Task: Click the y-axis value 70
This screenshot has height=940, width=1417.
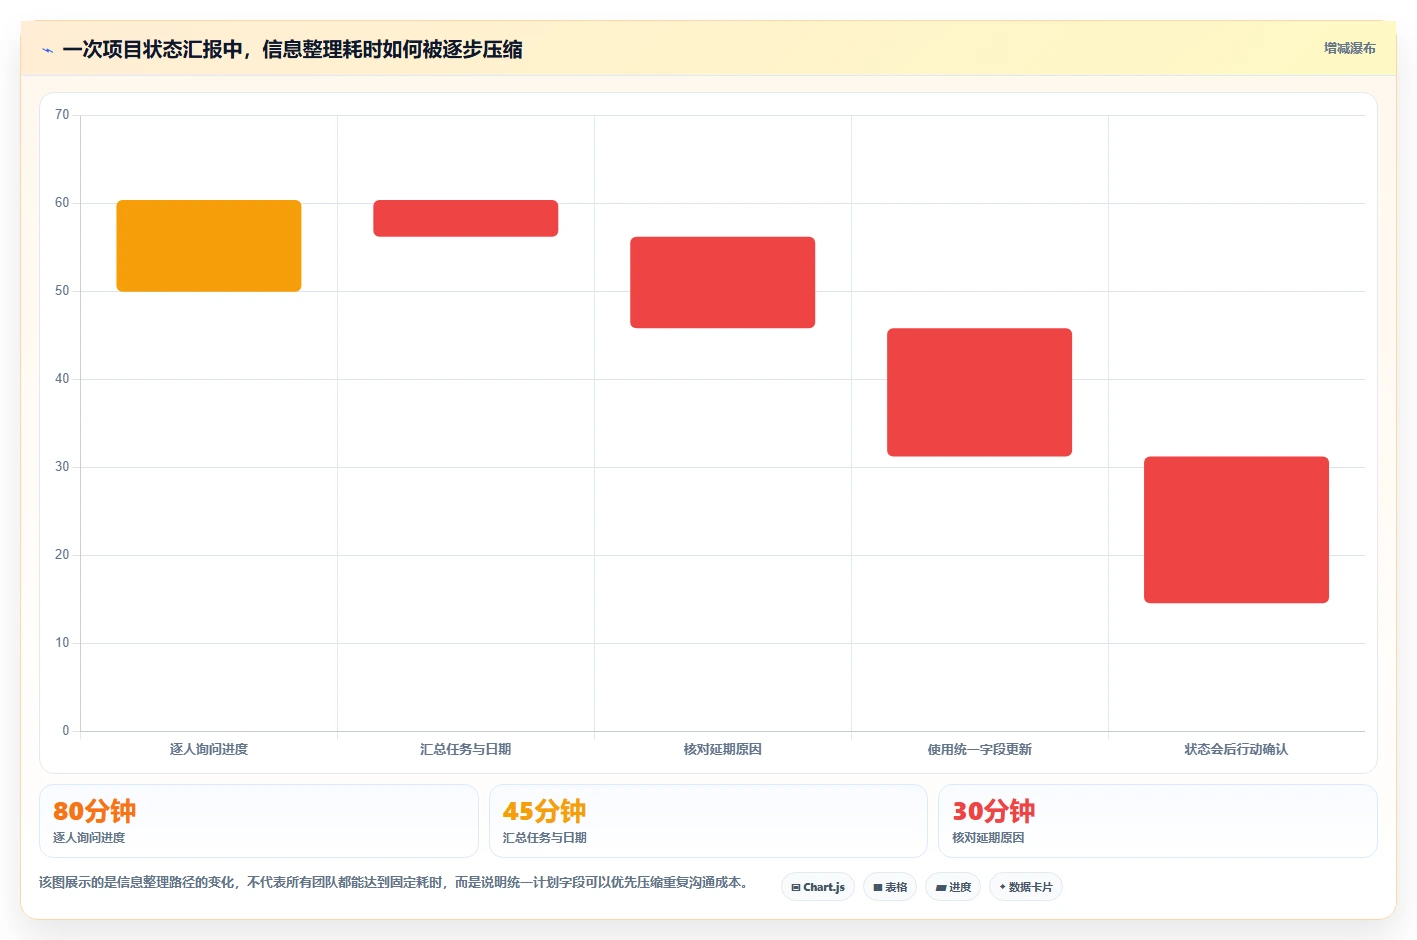Action: click(x=62, y=115)
